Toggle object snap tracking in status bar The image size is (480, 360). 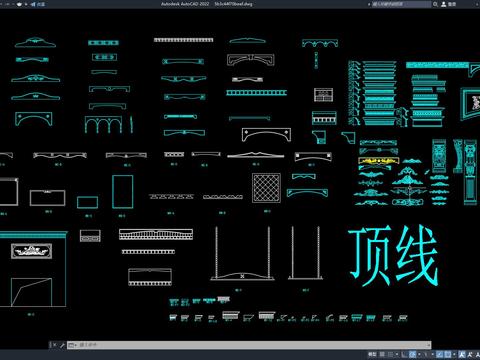click(440, 354)
